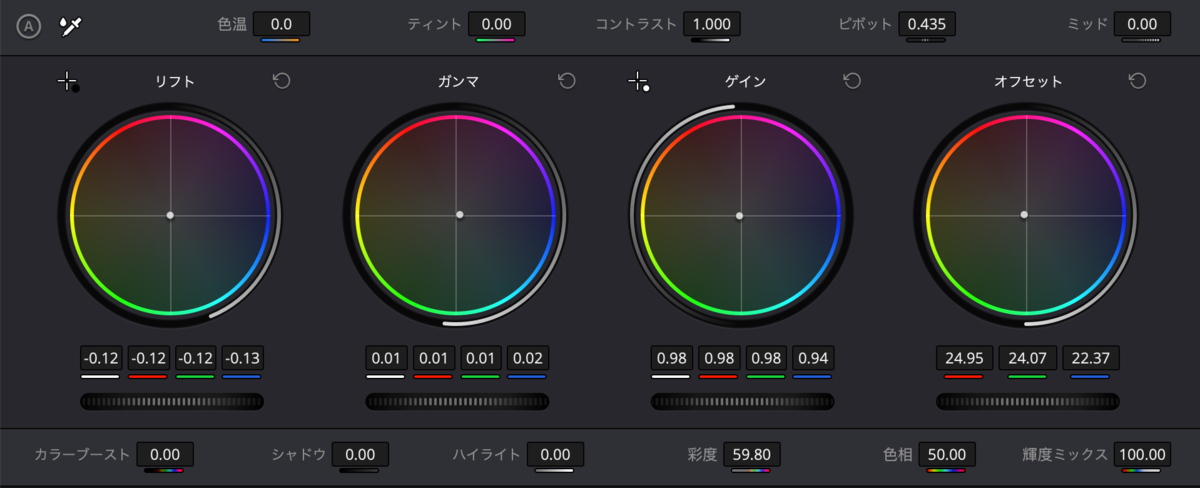Image resolution: width=1200 pixels, height=488 pixels.
Task: Pick black point with リフト crosshair
Action: pyautogui.click(x=68, y=82)
